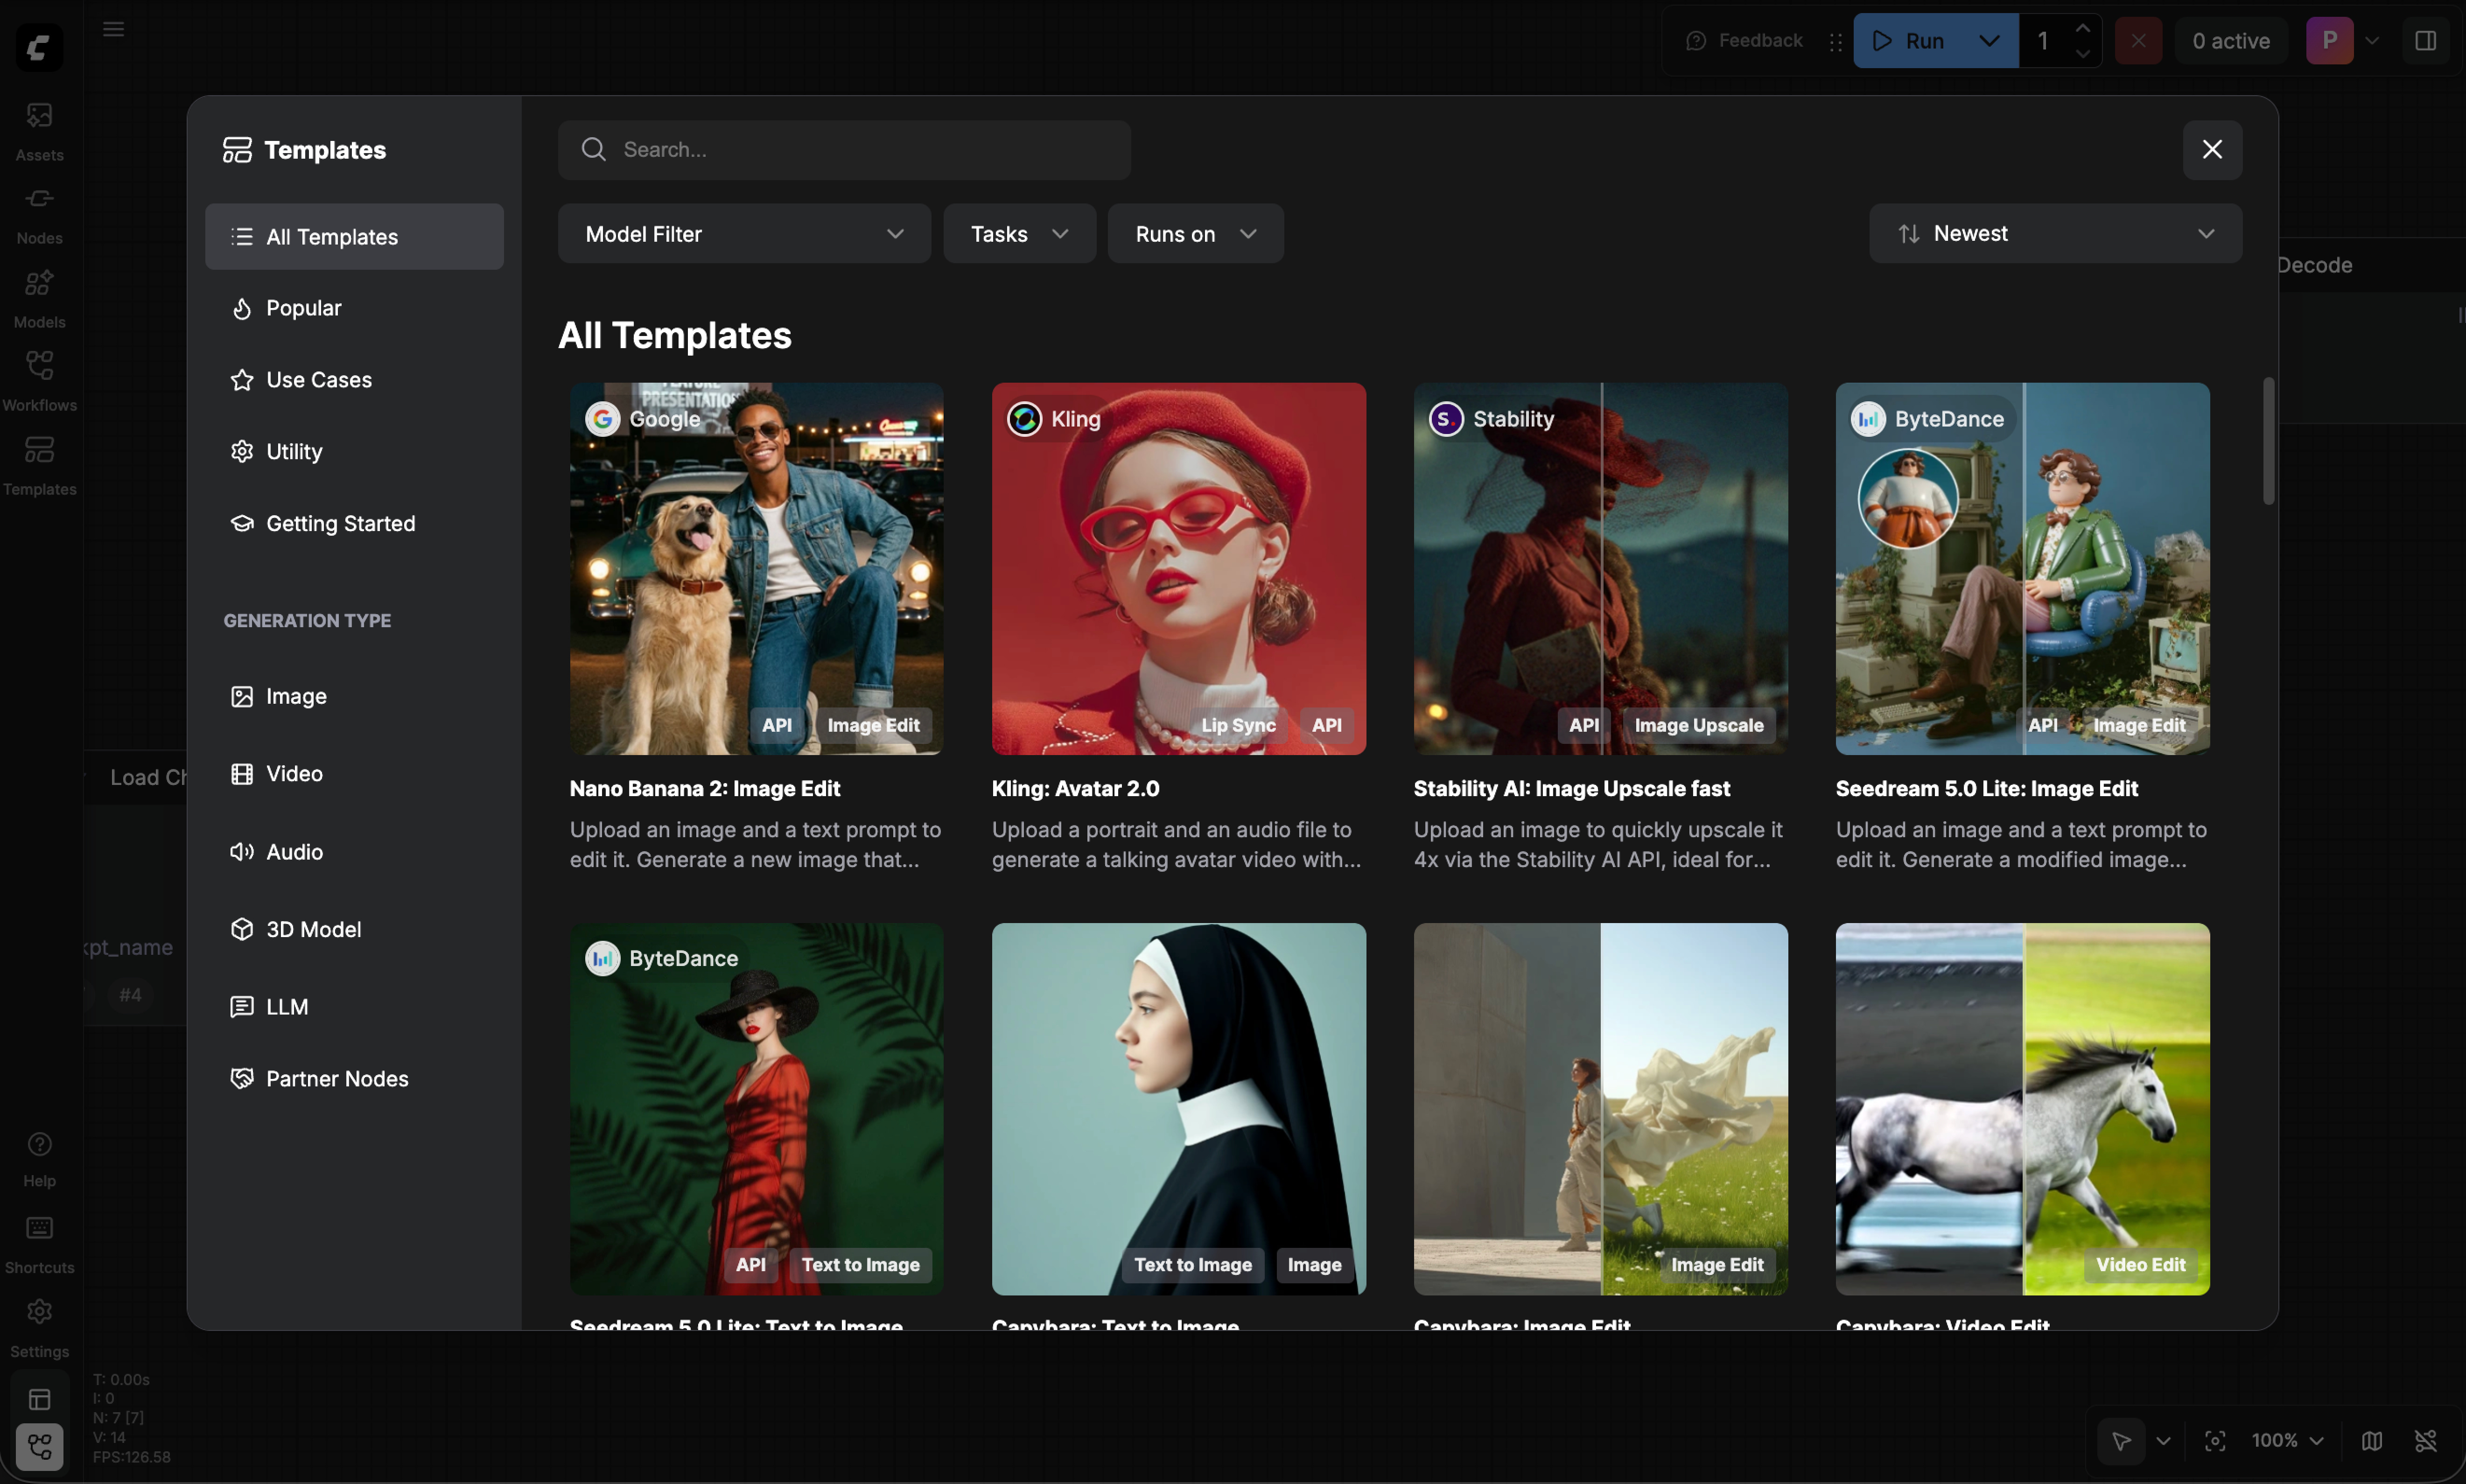
Task: Expand the Model Filter dropdown
Action: (743, 234)
